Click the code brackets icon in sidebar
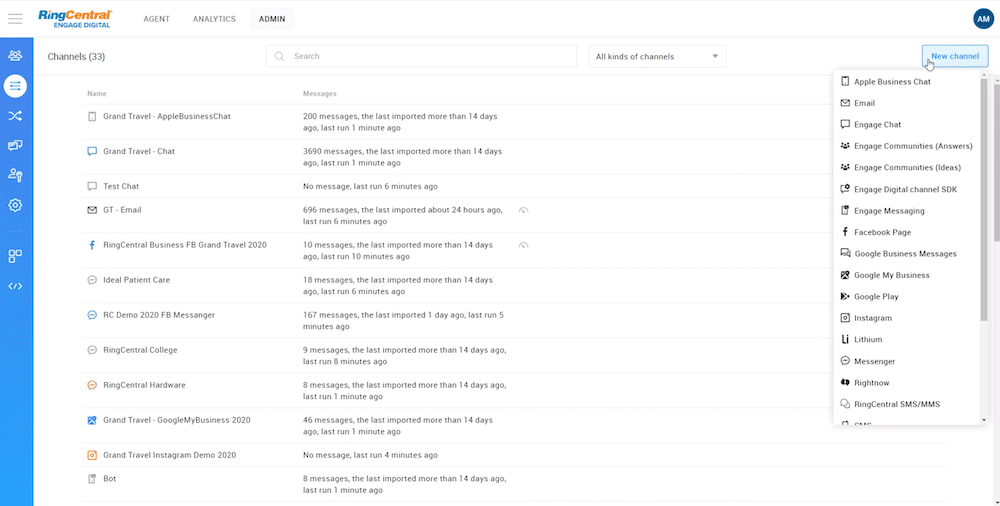Image resolution: width=1000 pixels, height=506 pixels. (15, 286)
